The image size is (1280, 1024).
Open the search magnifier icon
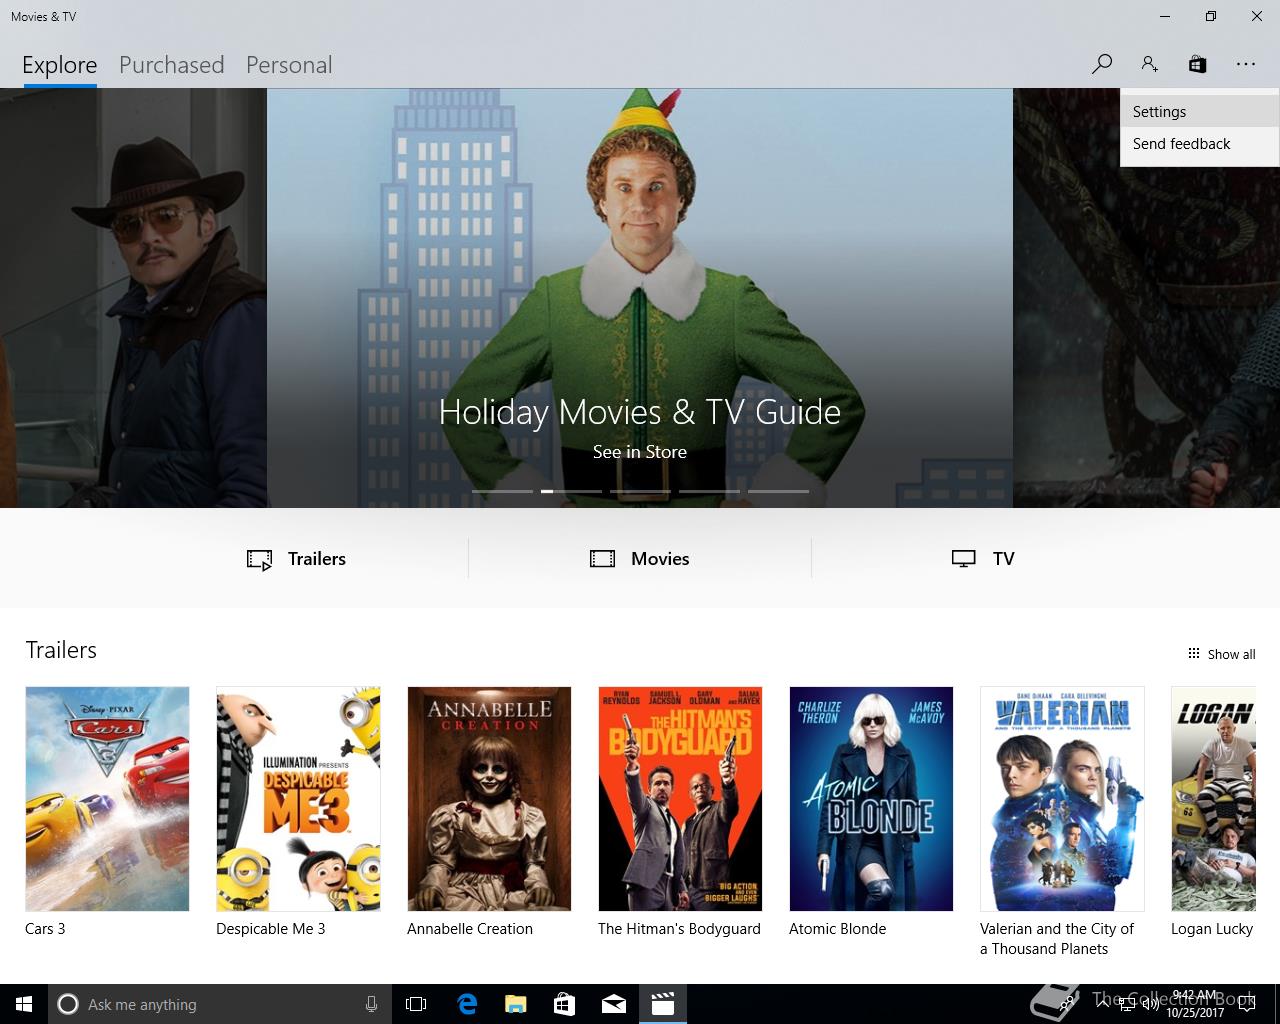[x=1102, y=64]
